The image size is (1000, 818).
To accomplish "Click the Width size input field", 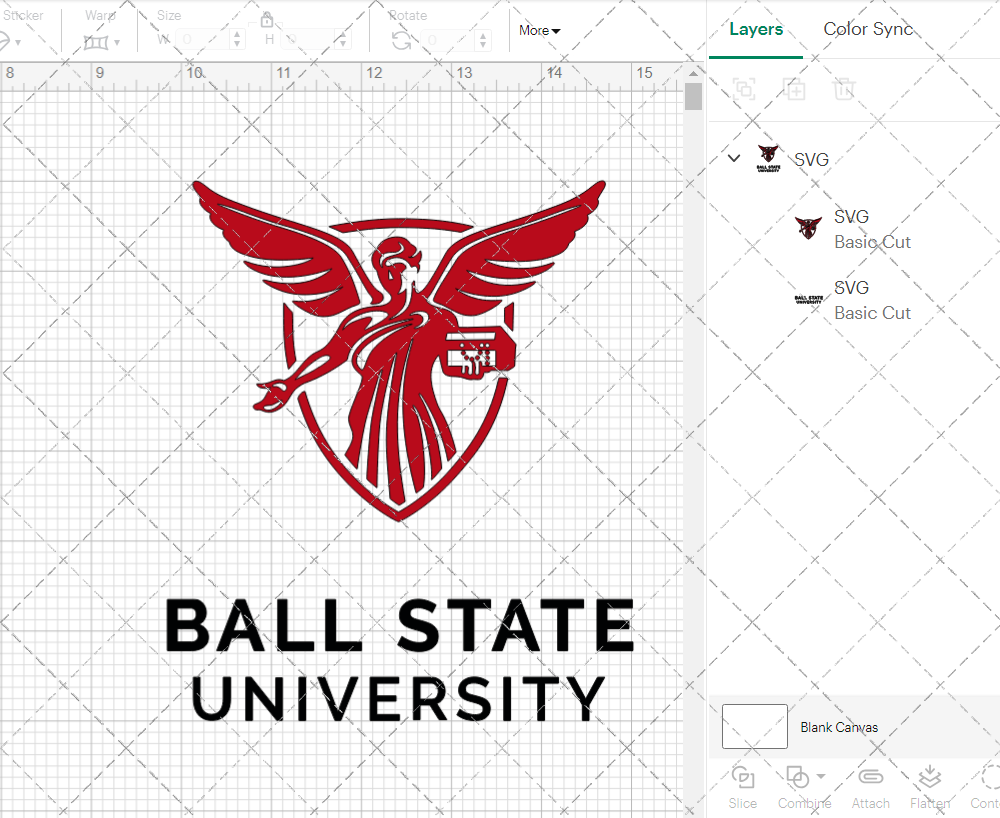I will click(203, 40).
